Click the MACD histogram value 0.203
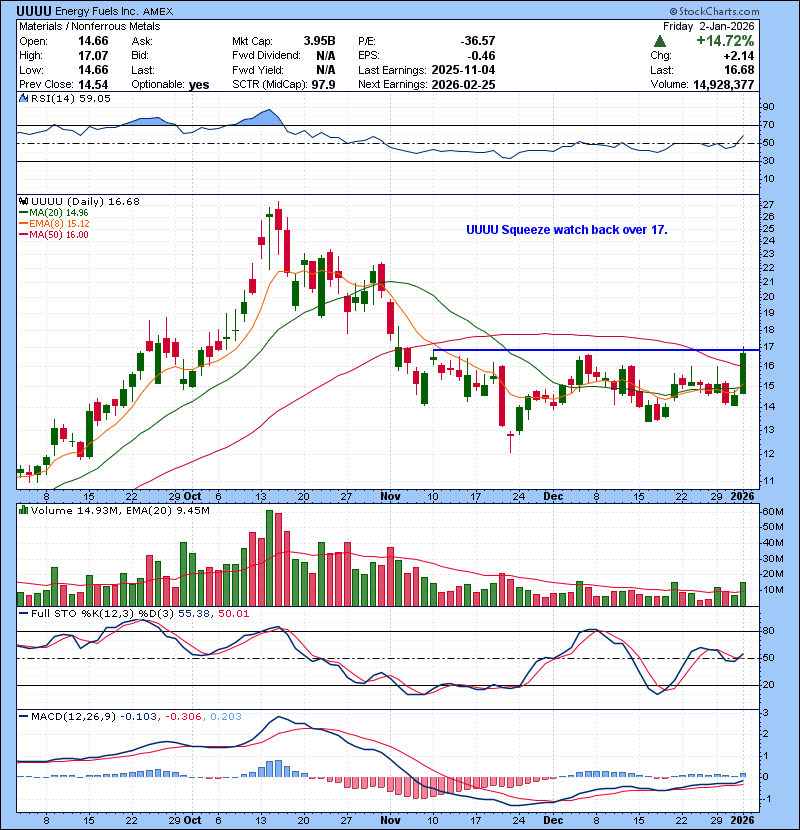The image size is (800, 830). click(x=226, y=716)
